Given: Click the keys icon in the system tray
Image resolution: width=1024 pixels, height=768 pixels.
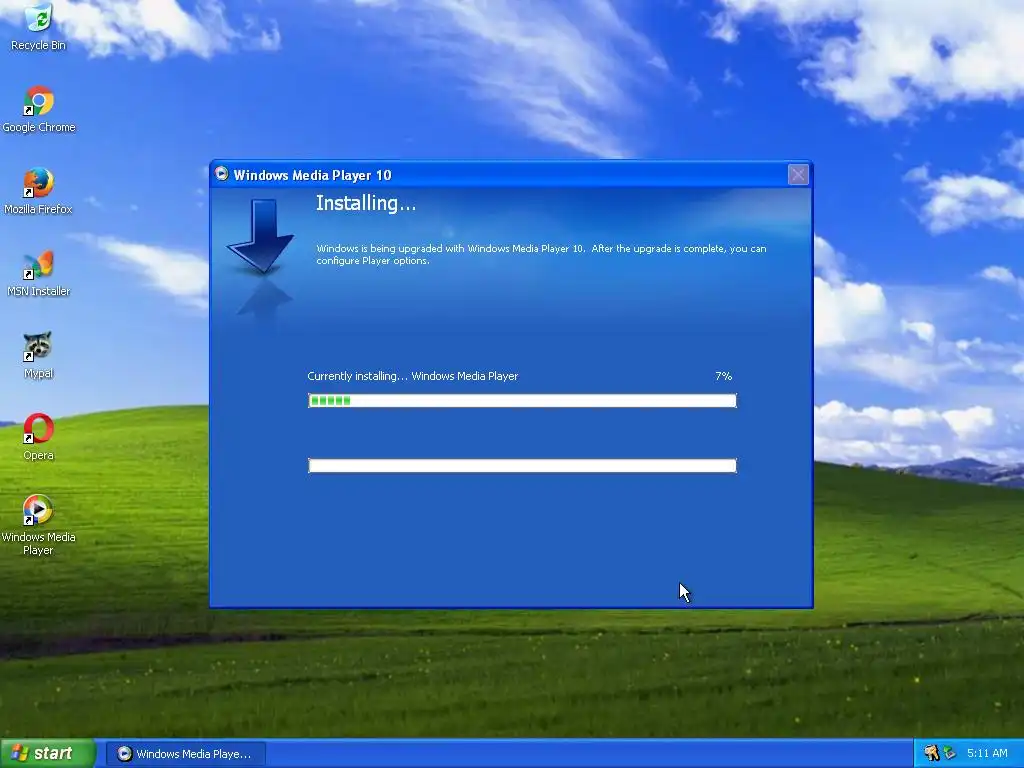Looking at the screenshot, I should (x=931, y=753).
